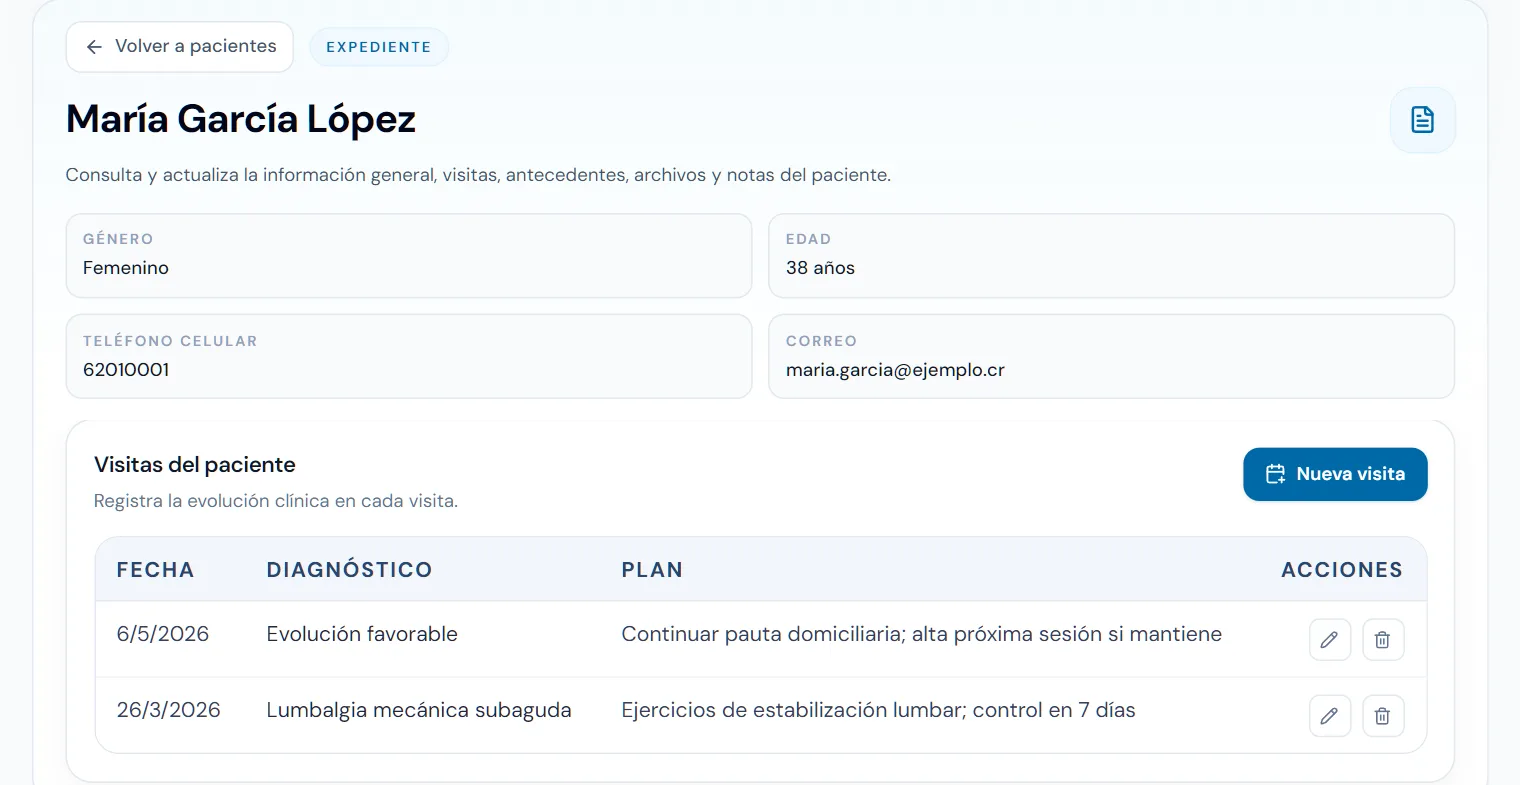Click the phone number 62010001
1520x785 pixels.
(x=126, y=370)
